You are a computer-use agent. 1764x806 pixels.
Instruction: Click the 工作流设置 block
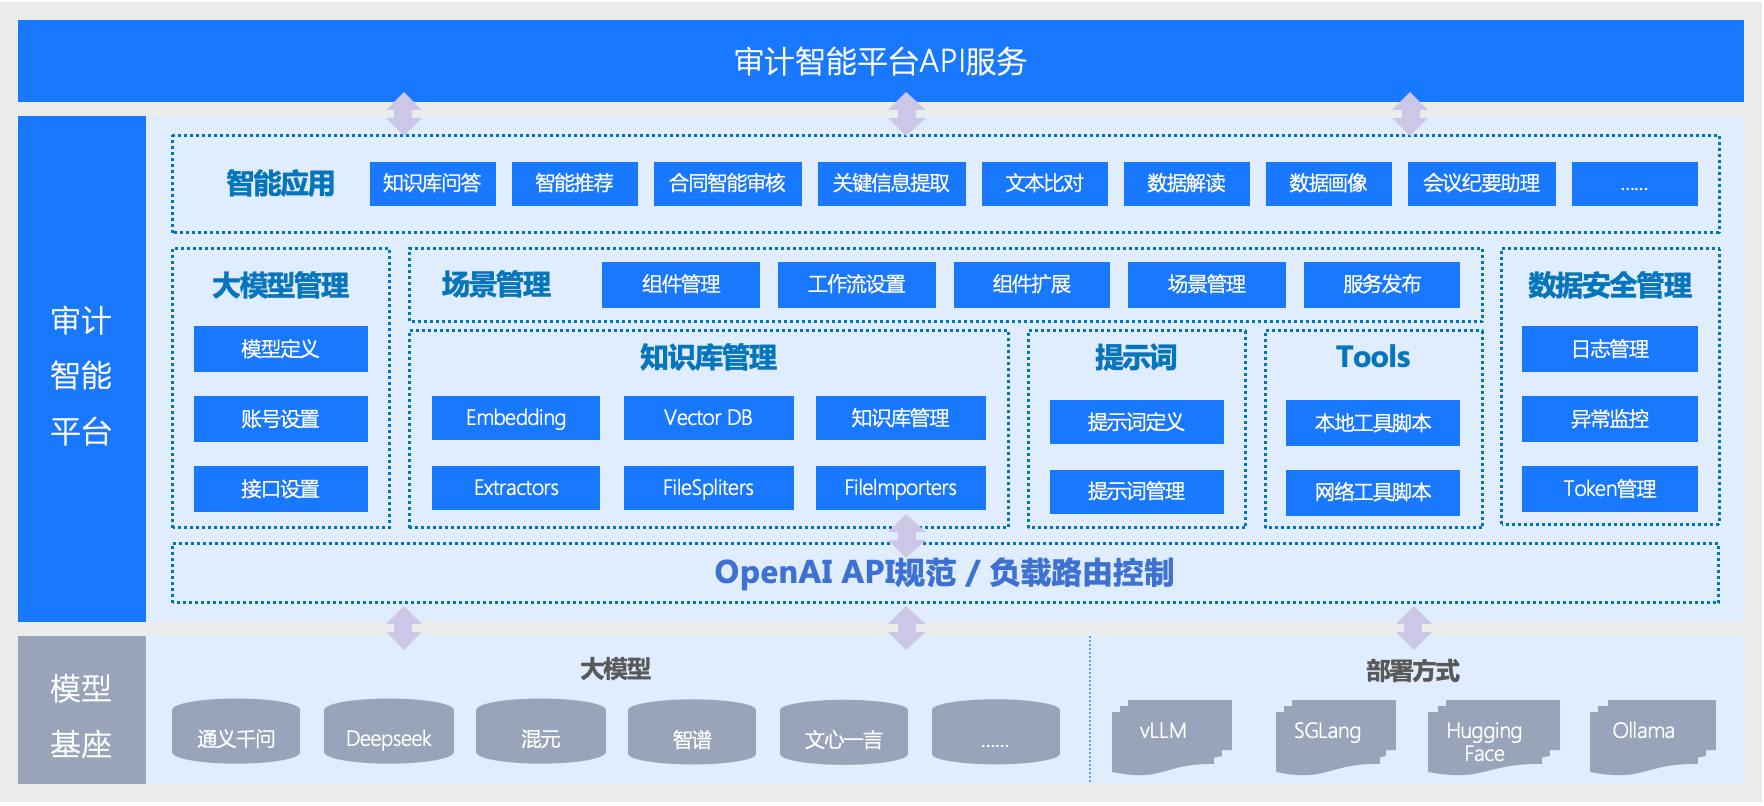856,285
